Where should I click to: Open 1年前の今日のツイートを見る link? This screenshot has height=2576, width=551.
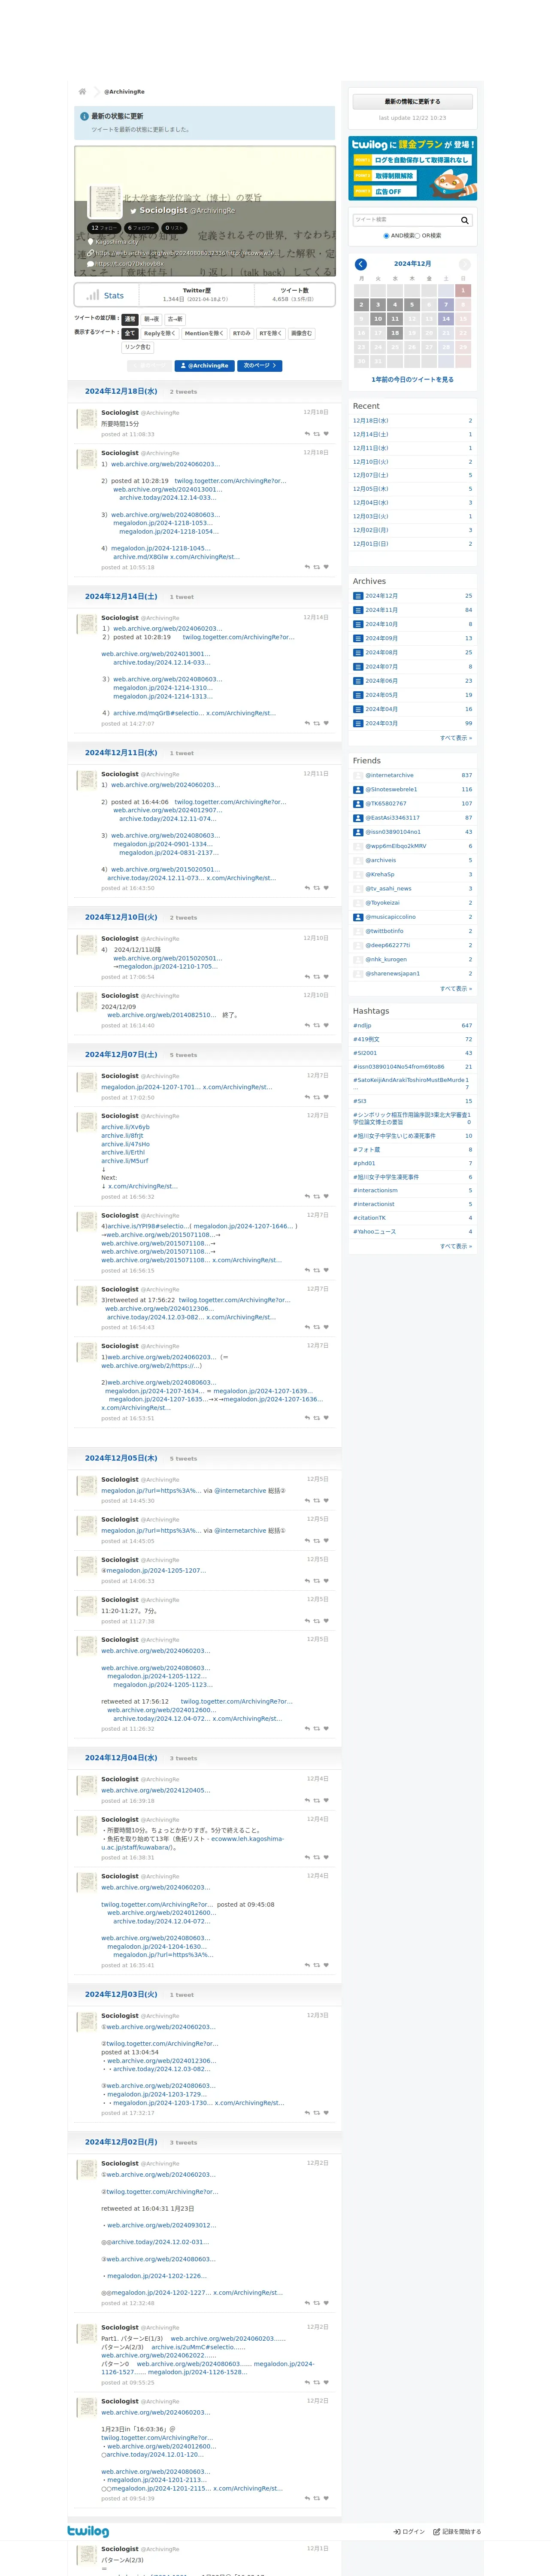click(x=412, y=380)
